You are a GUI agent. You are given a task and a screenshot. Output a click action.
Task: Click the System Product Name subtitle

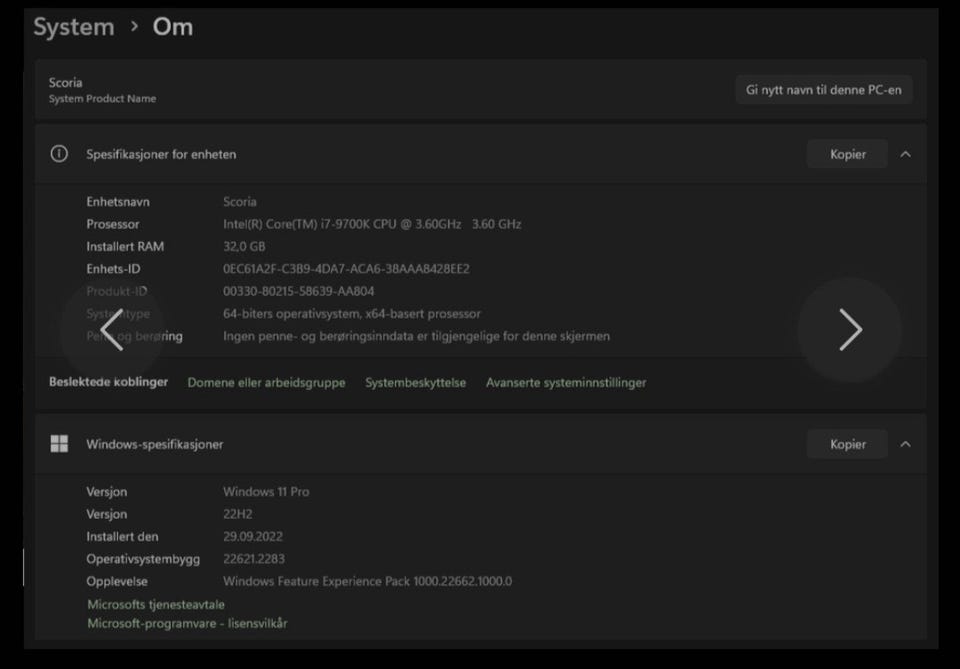tap(102, 99)
